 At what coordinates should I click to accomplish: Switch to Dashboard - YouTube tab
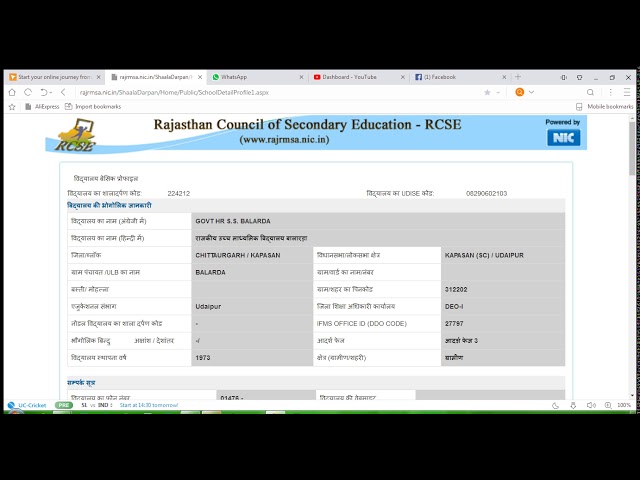pos(358,77)
